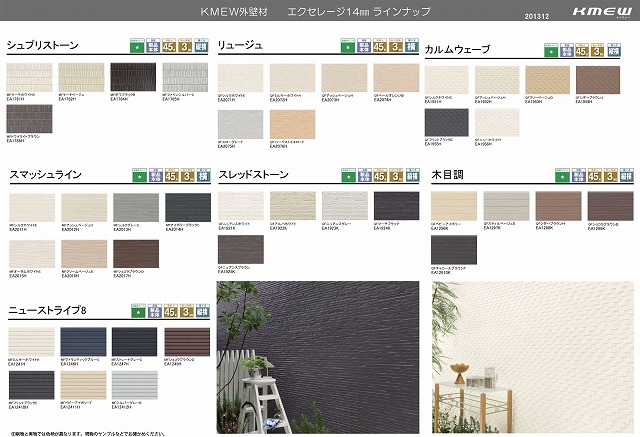Click the 縦横 badge next to ニューストライプ8
Image resolution: width=640 pixels, height=437 pixels.
tap(203, 311)
